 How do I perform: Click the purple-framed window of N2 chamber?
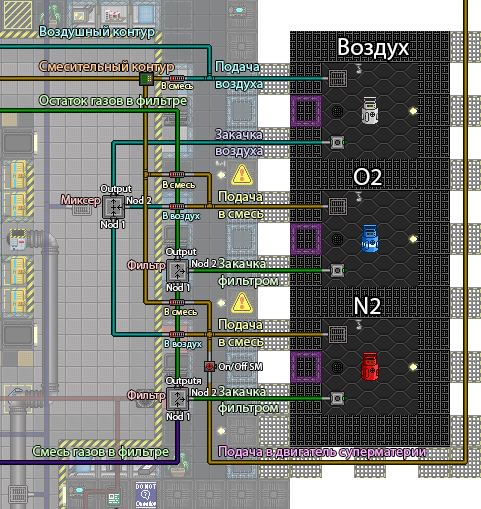(306, 366)
